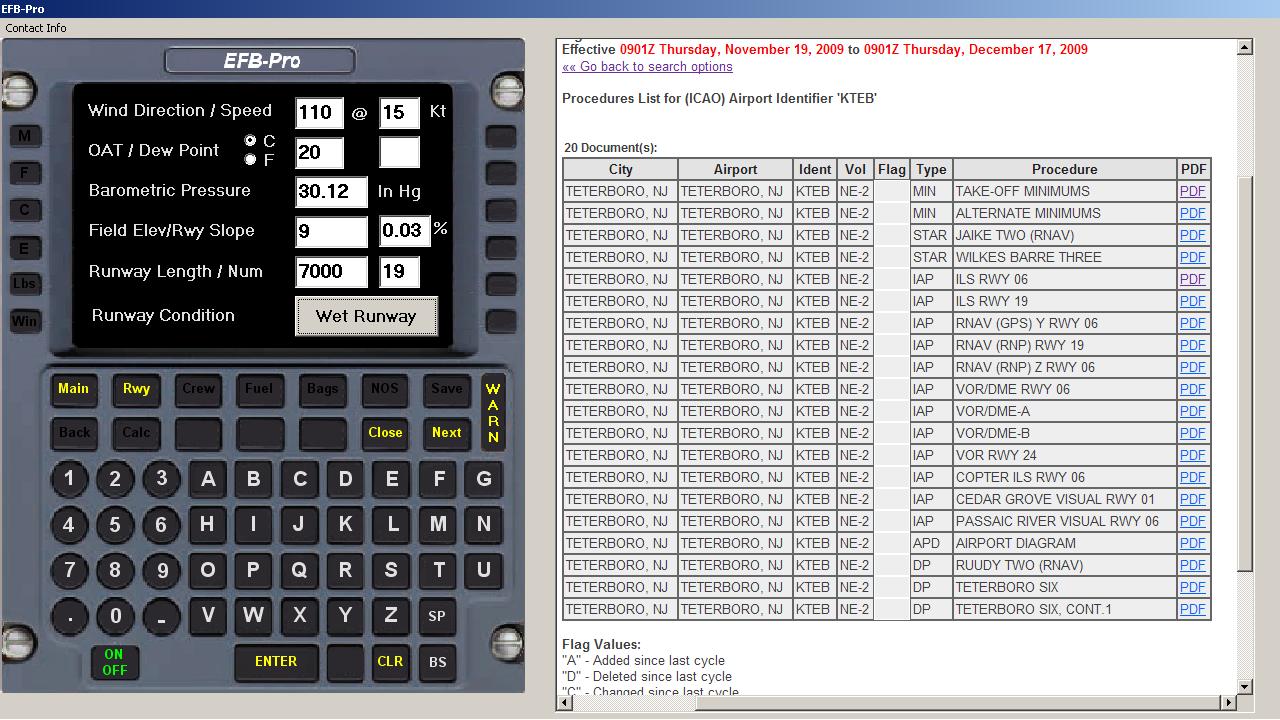
Task: Open PDF for AIRPORT DIAGRAM
Action: coord(1192,543)
